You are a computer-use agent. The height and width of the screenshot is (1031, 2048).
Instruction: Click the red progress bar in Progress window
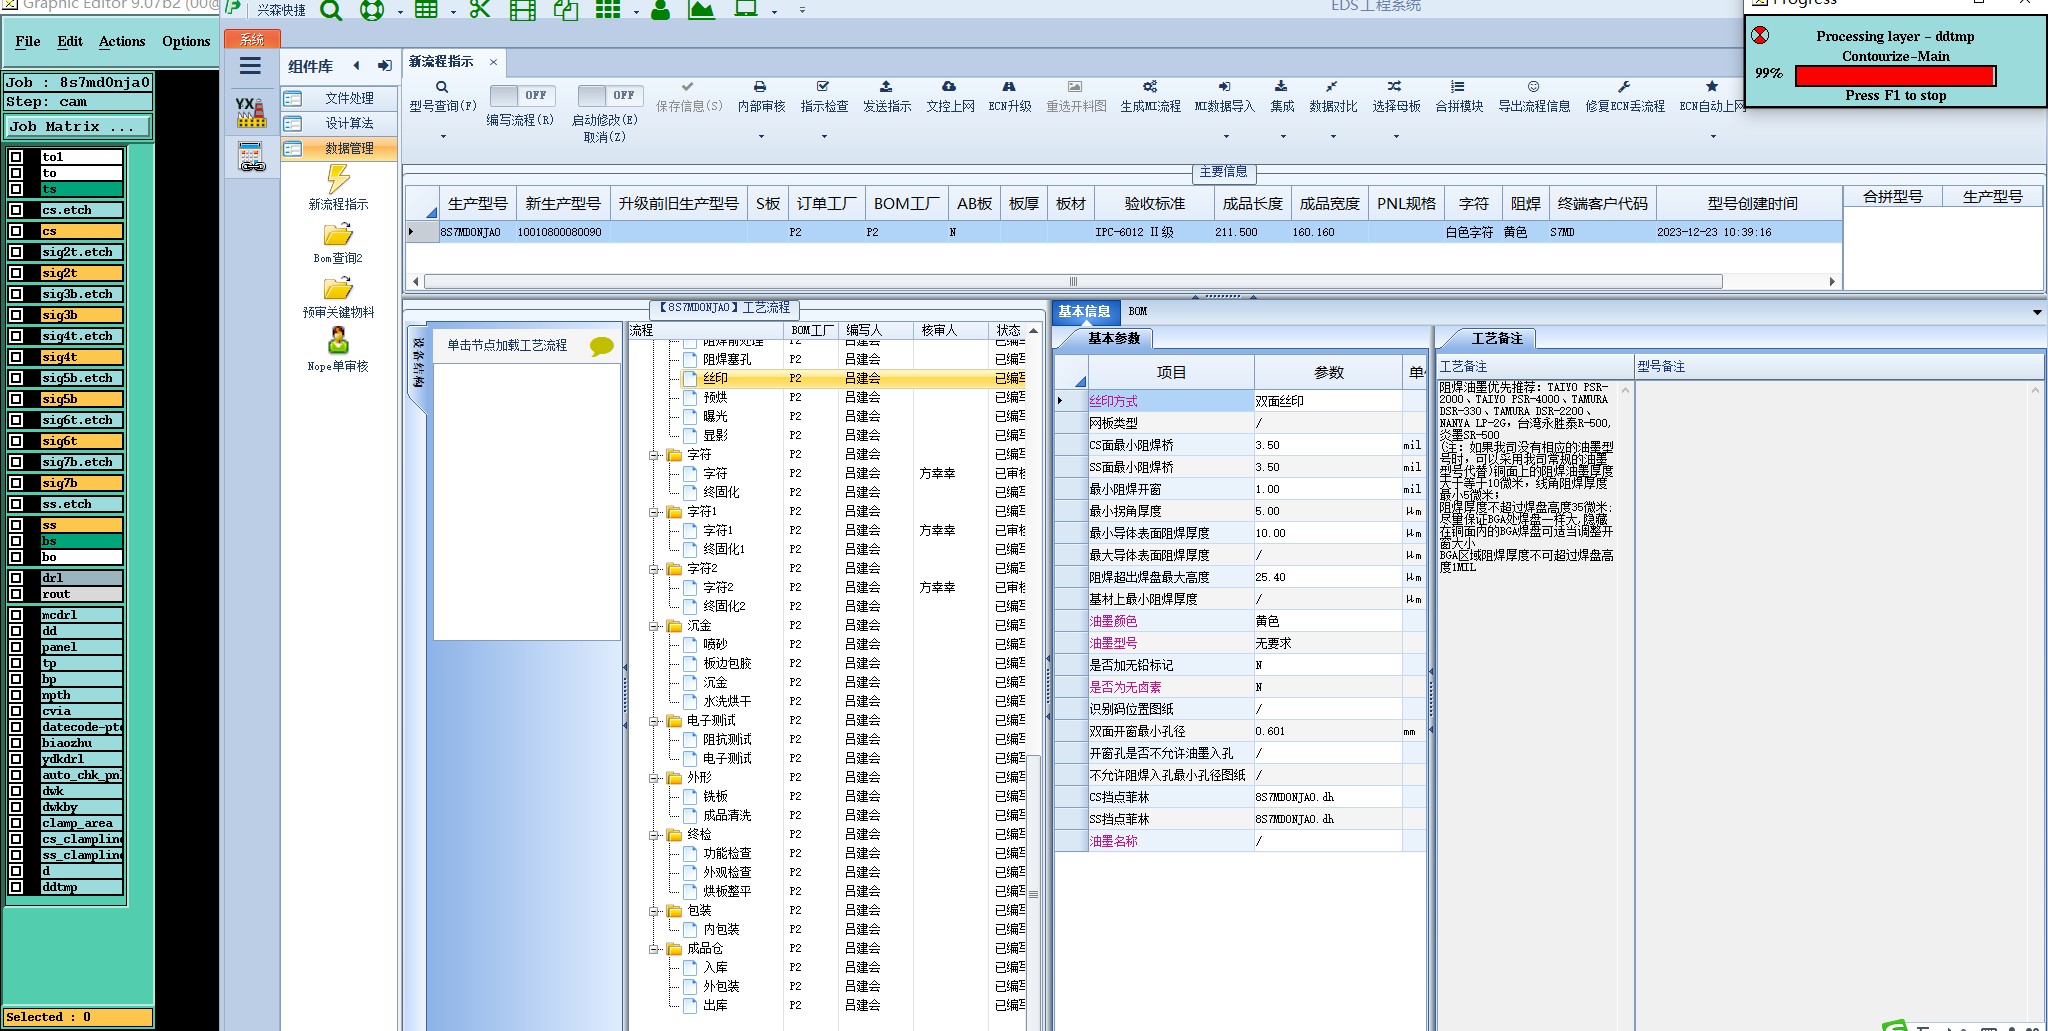[x=1895, y=75]
